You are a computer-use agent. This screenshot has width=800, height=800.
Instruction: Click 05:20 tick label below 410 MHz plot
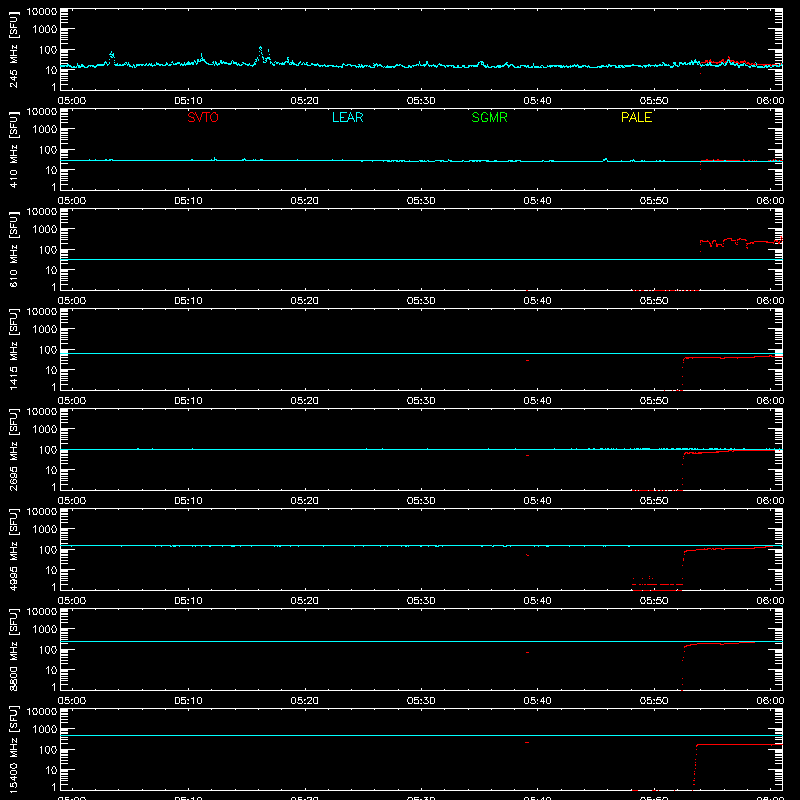pyautogui.click(x=305, y=201)
